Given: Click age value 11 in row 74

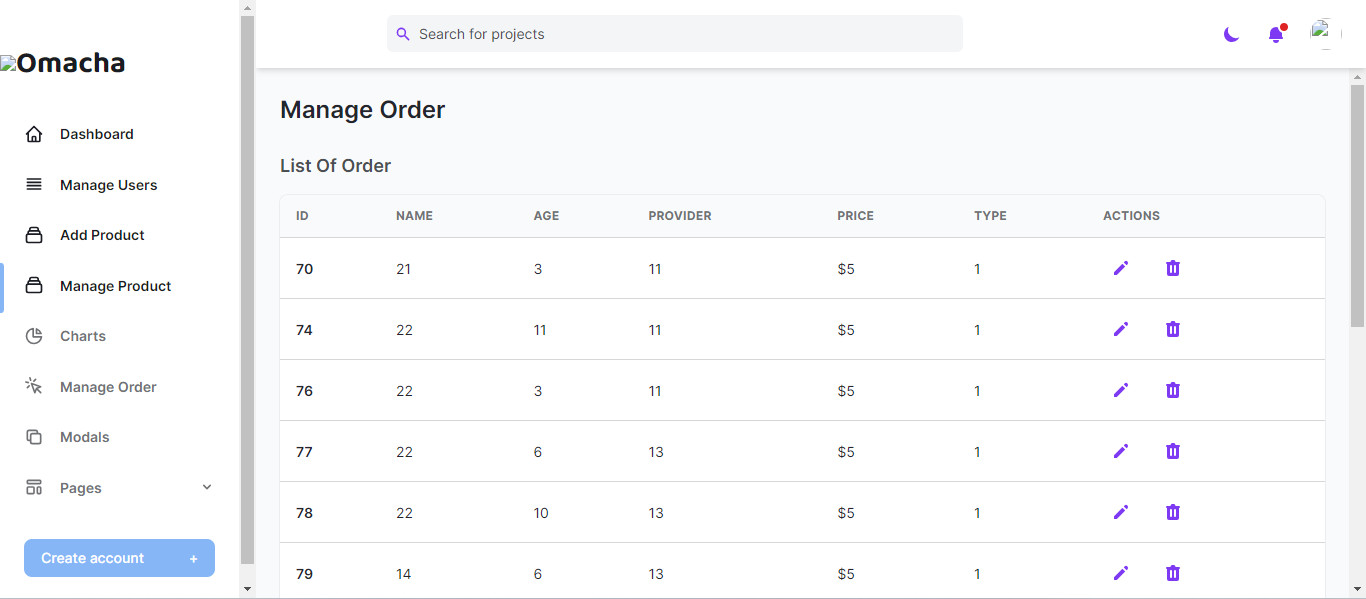Looking at the screenshot, I should pyautogui.click(x=540, y=330).
